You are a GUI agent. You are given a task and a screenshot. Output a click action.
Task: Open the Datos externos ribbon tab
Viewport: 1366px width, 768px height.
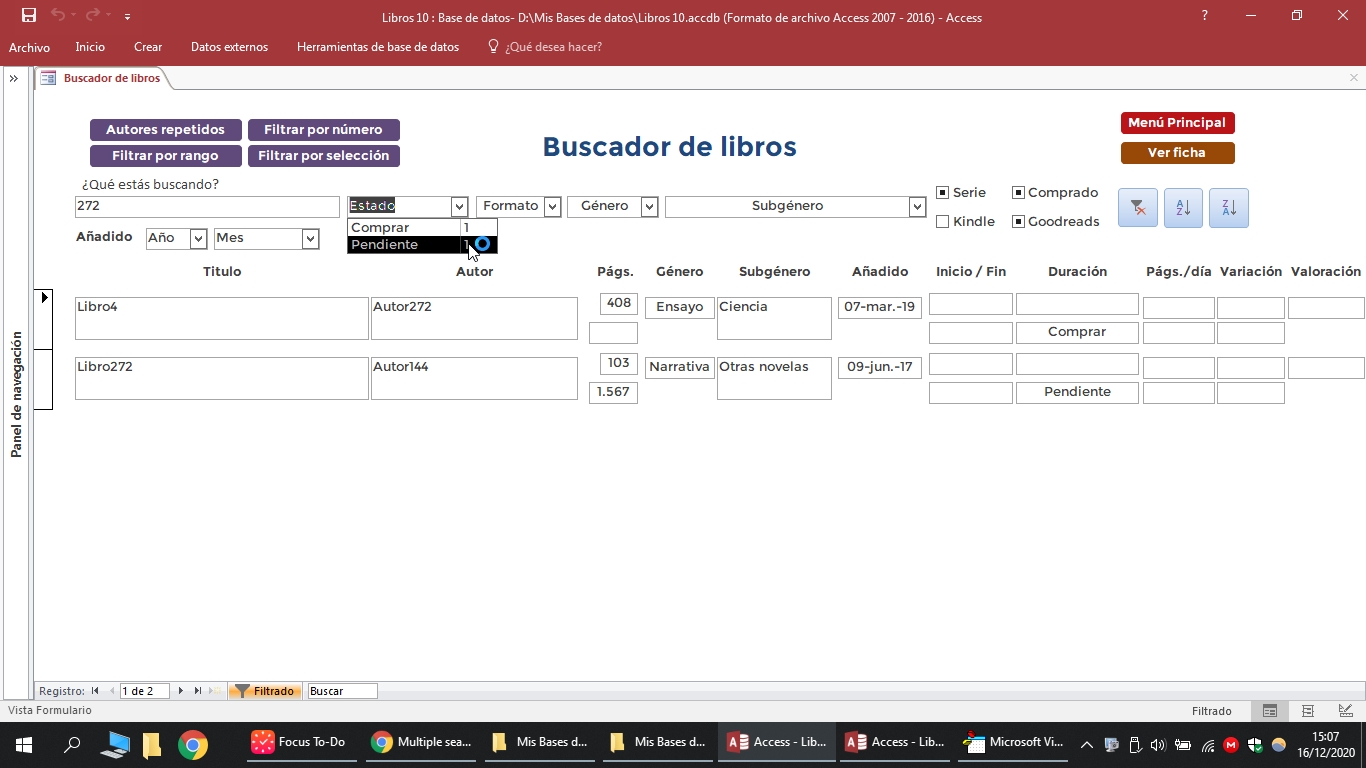click(229, 47)
